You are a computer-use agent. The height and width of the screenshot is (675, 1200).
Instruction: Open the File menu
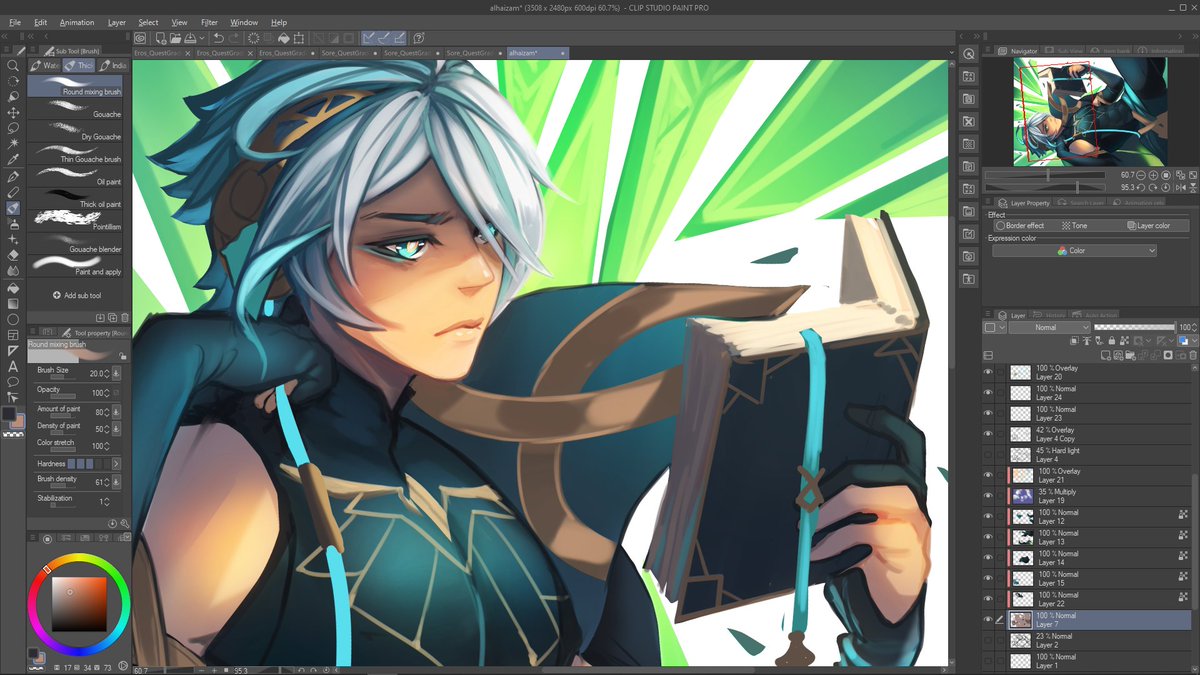[x=15, y=22]
